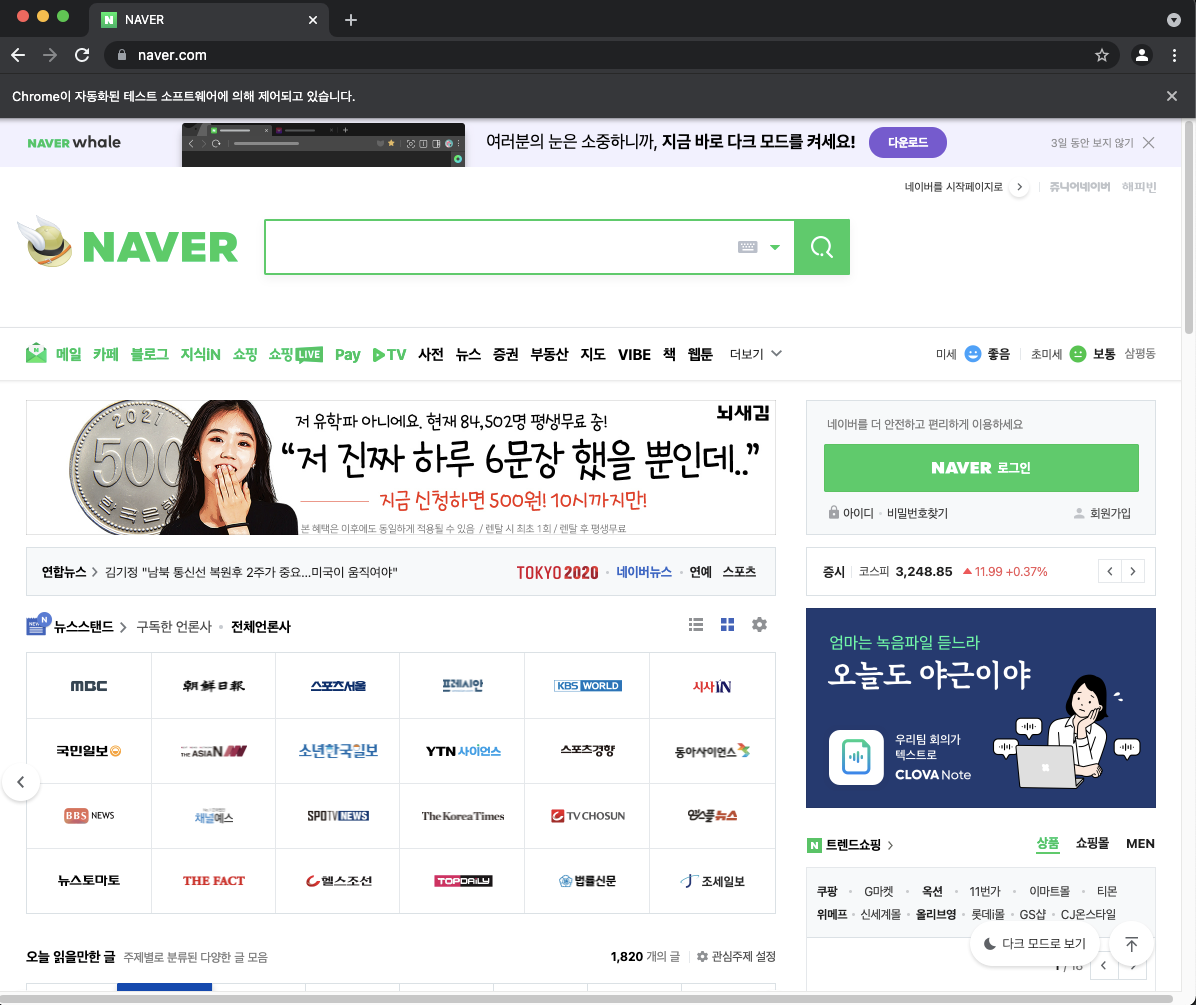Screen dimensions: 1196x1005
Task: Click the 비밀번호찾기 link
Action: (917, 513)
